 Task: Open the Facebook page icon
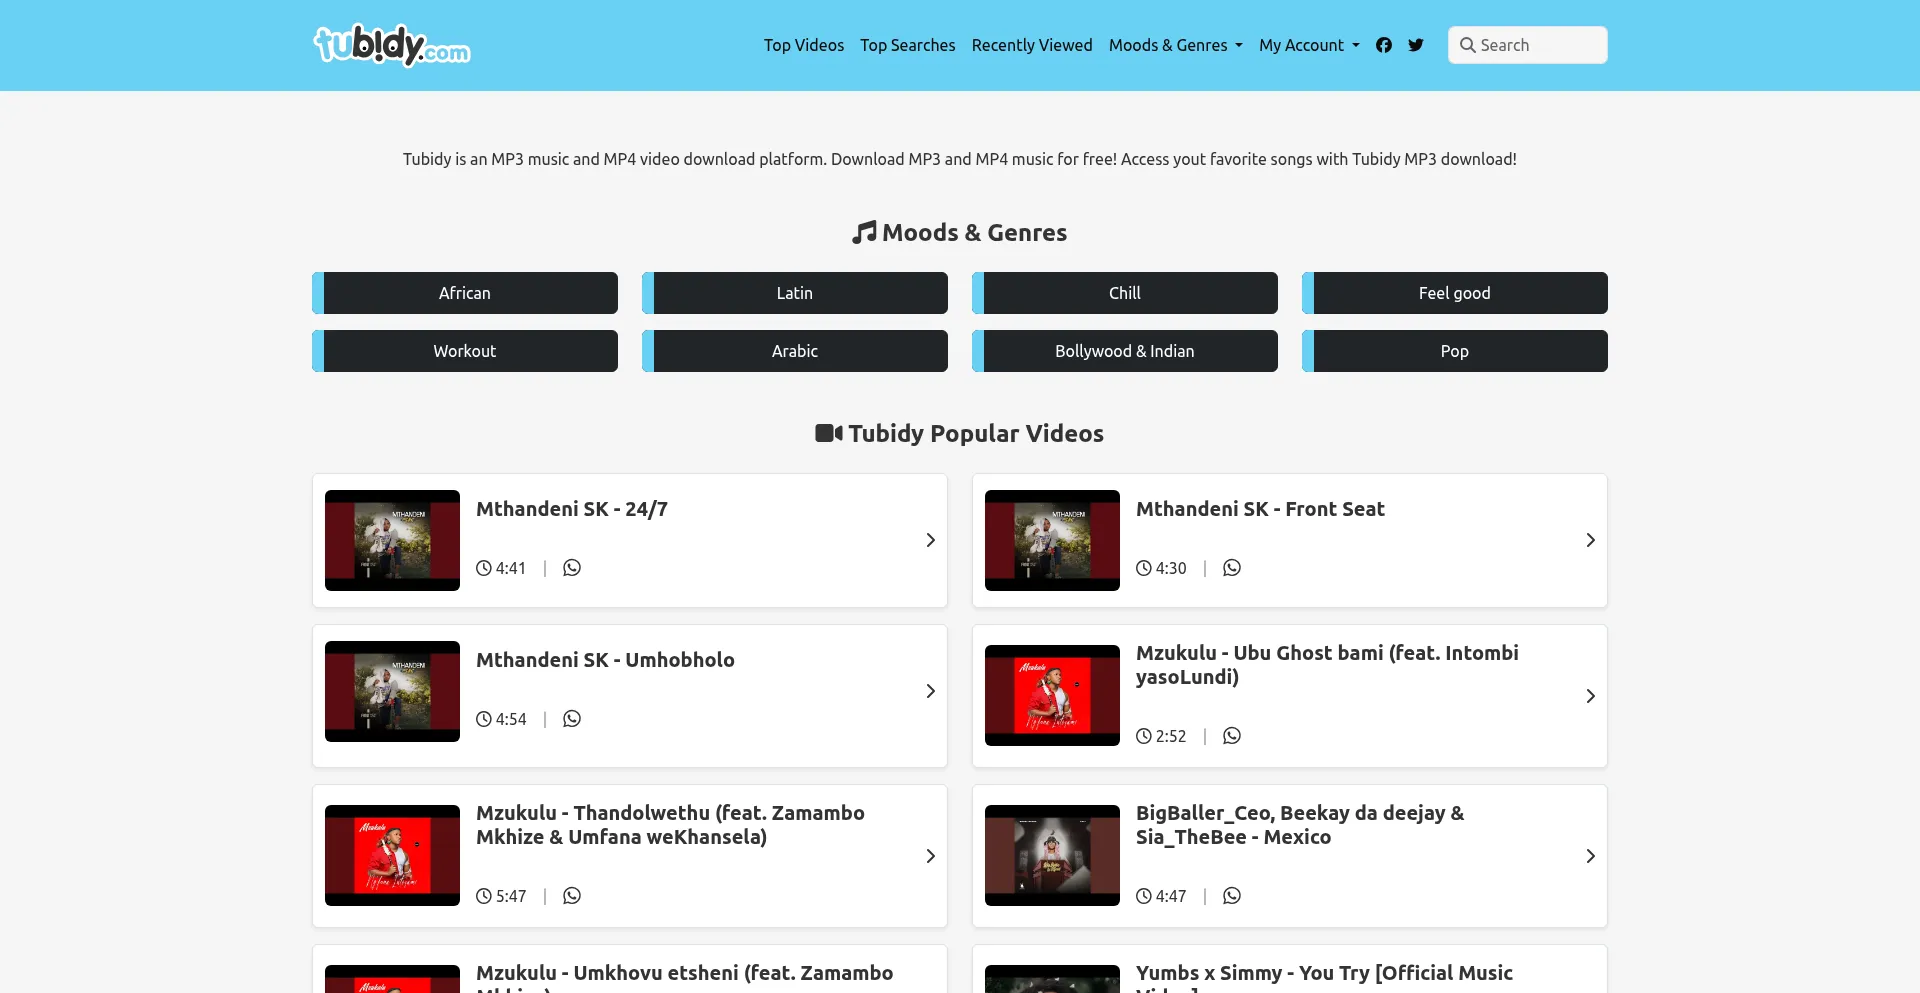coord(1384,45)
